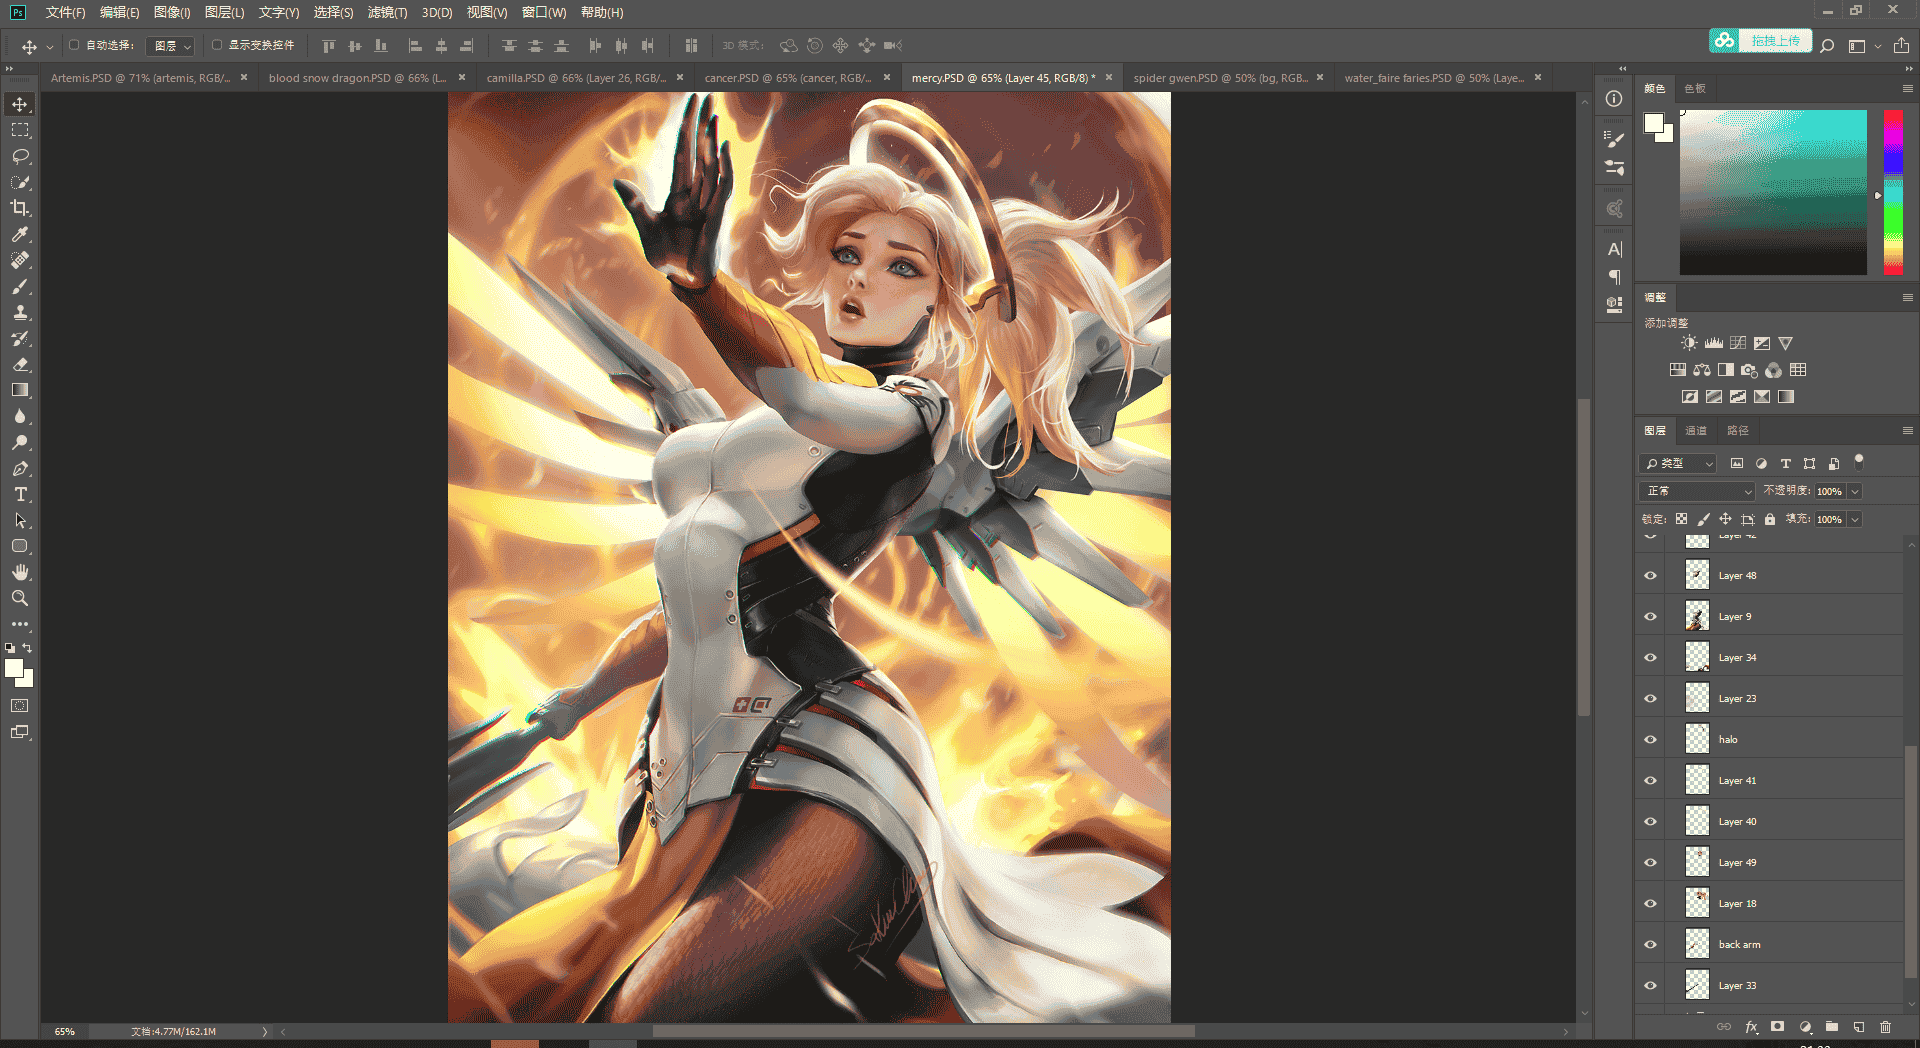The image size is (1920, 1048).
Task: Click the foreground color swatch in toolbox
Action: click(x=14, y=669)
